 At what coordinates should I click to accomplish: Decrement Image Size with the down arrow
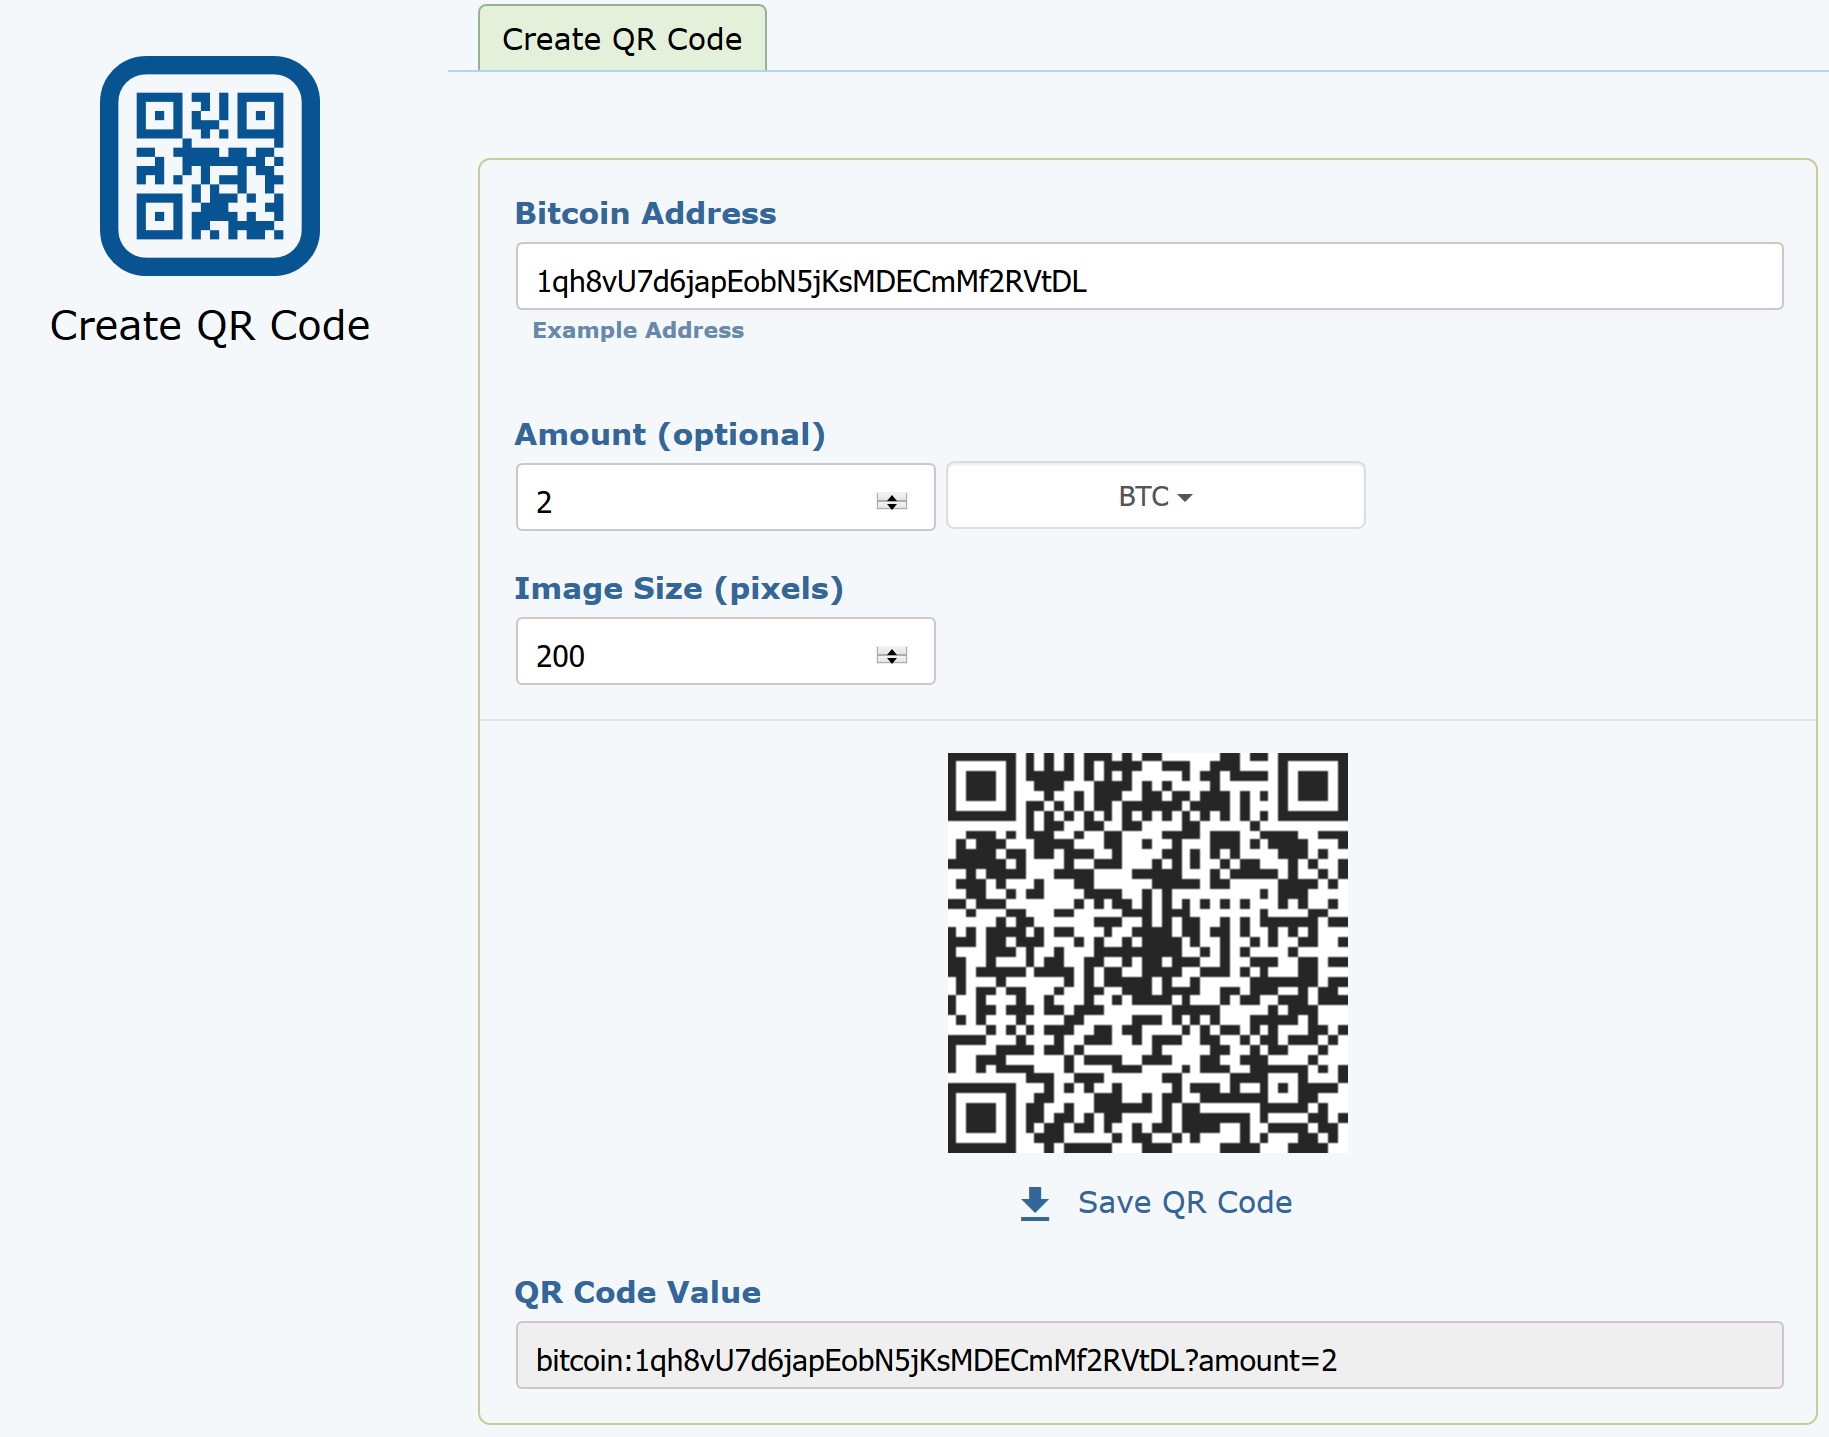[892, 660]
